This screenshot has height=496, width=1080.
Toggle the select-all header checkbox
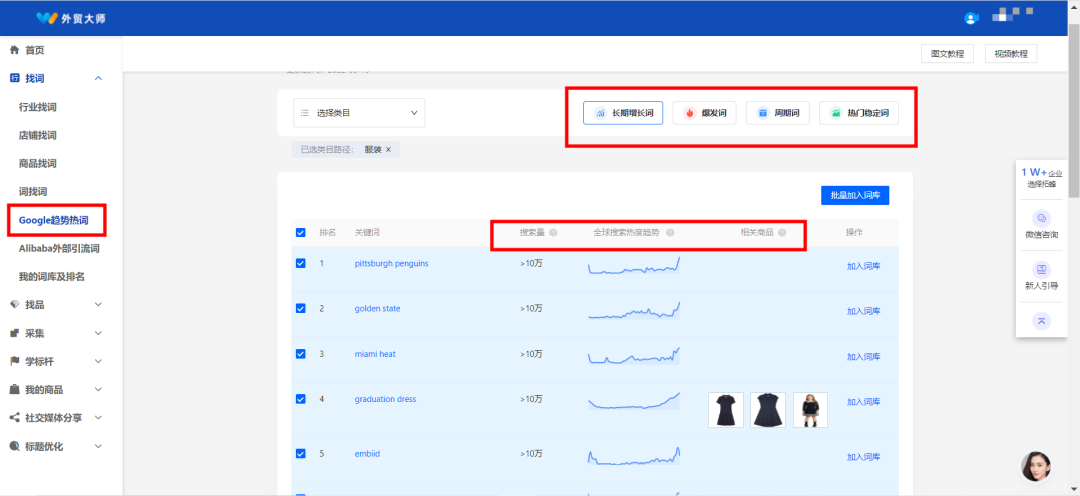coord(300,233)
